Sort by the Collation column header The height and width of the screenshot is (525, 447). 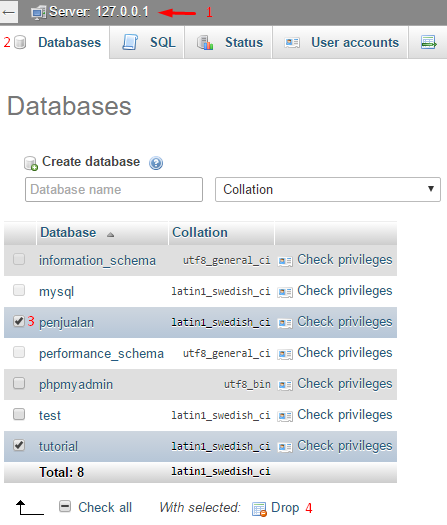(x=200, y=232)
